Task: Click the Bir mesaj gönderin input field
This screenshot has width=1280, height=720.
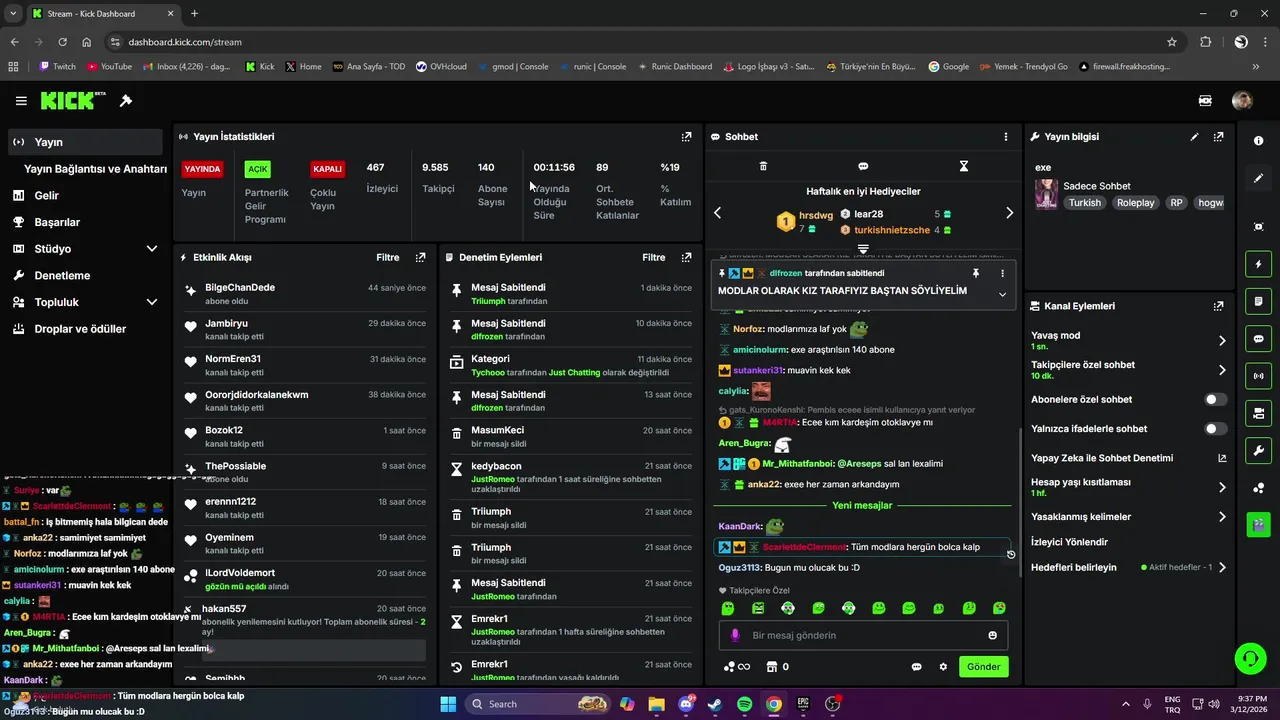Action: coord(863,635)
